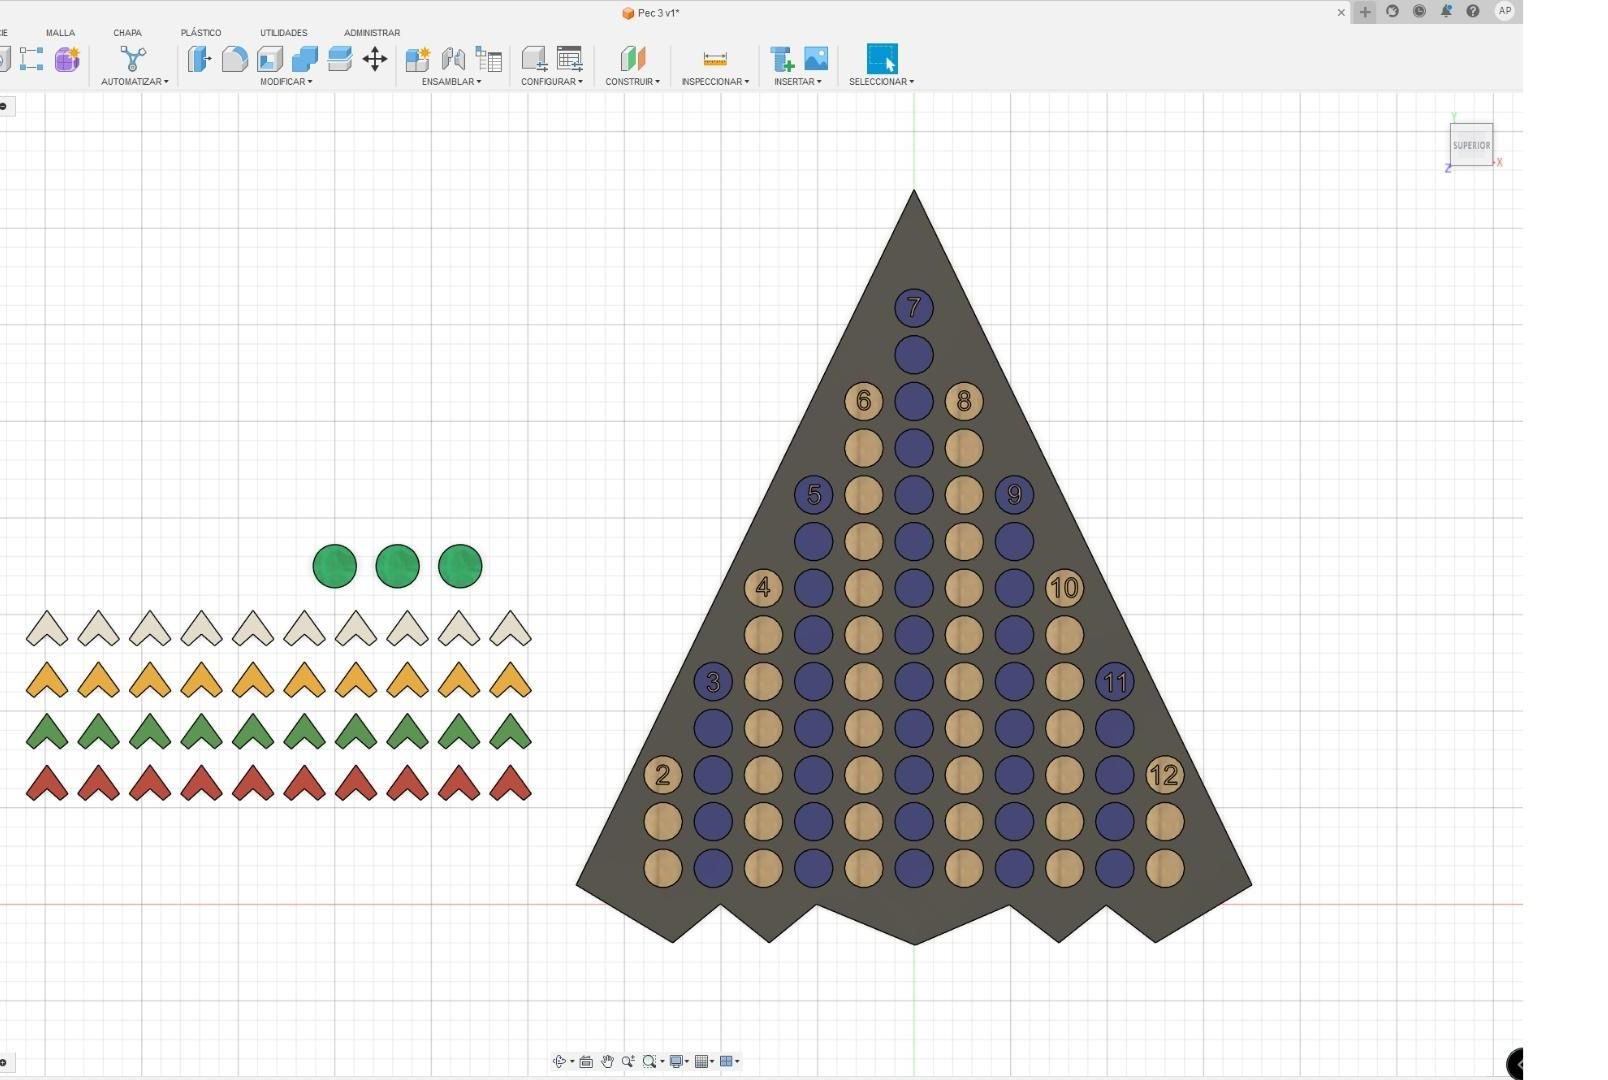This screenshot has height=1080, width=1608.
Task: Open a new design tab with plus
Action: (1365, 12)
